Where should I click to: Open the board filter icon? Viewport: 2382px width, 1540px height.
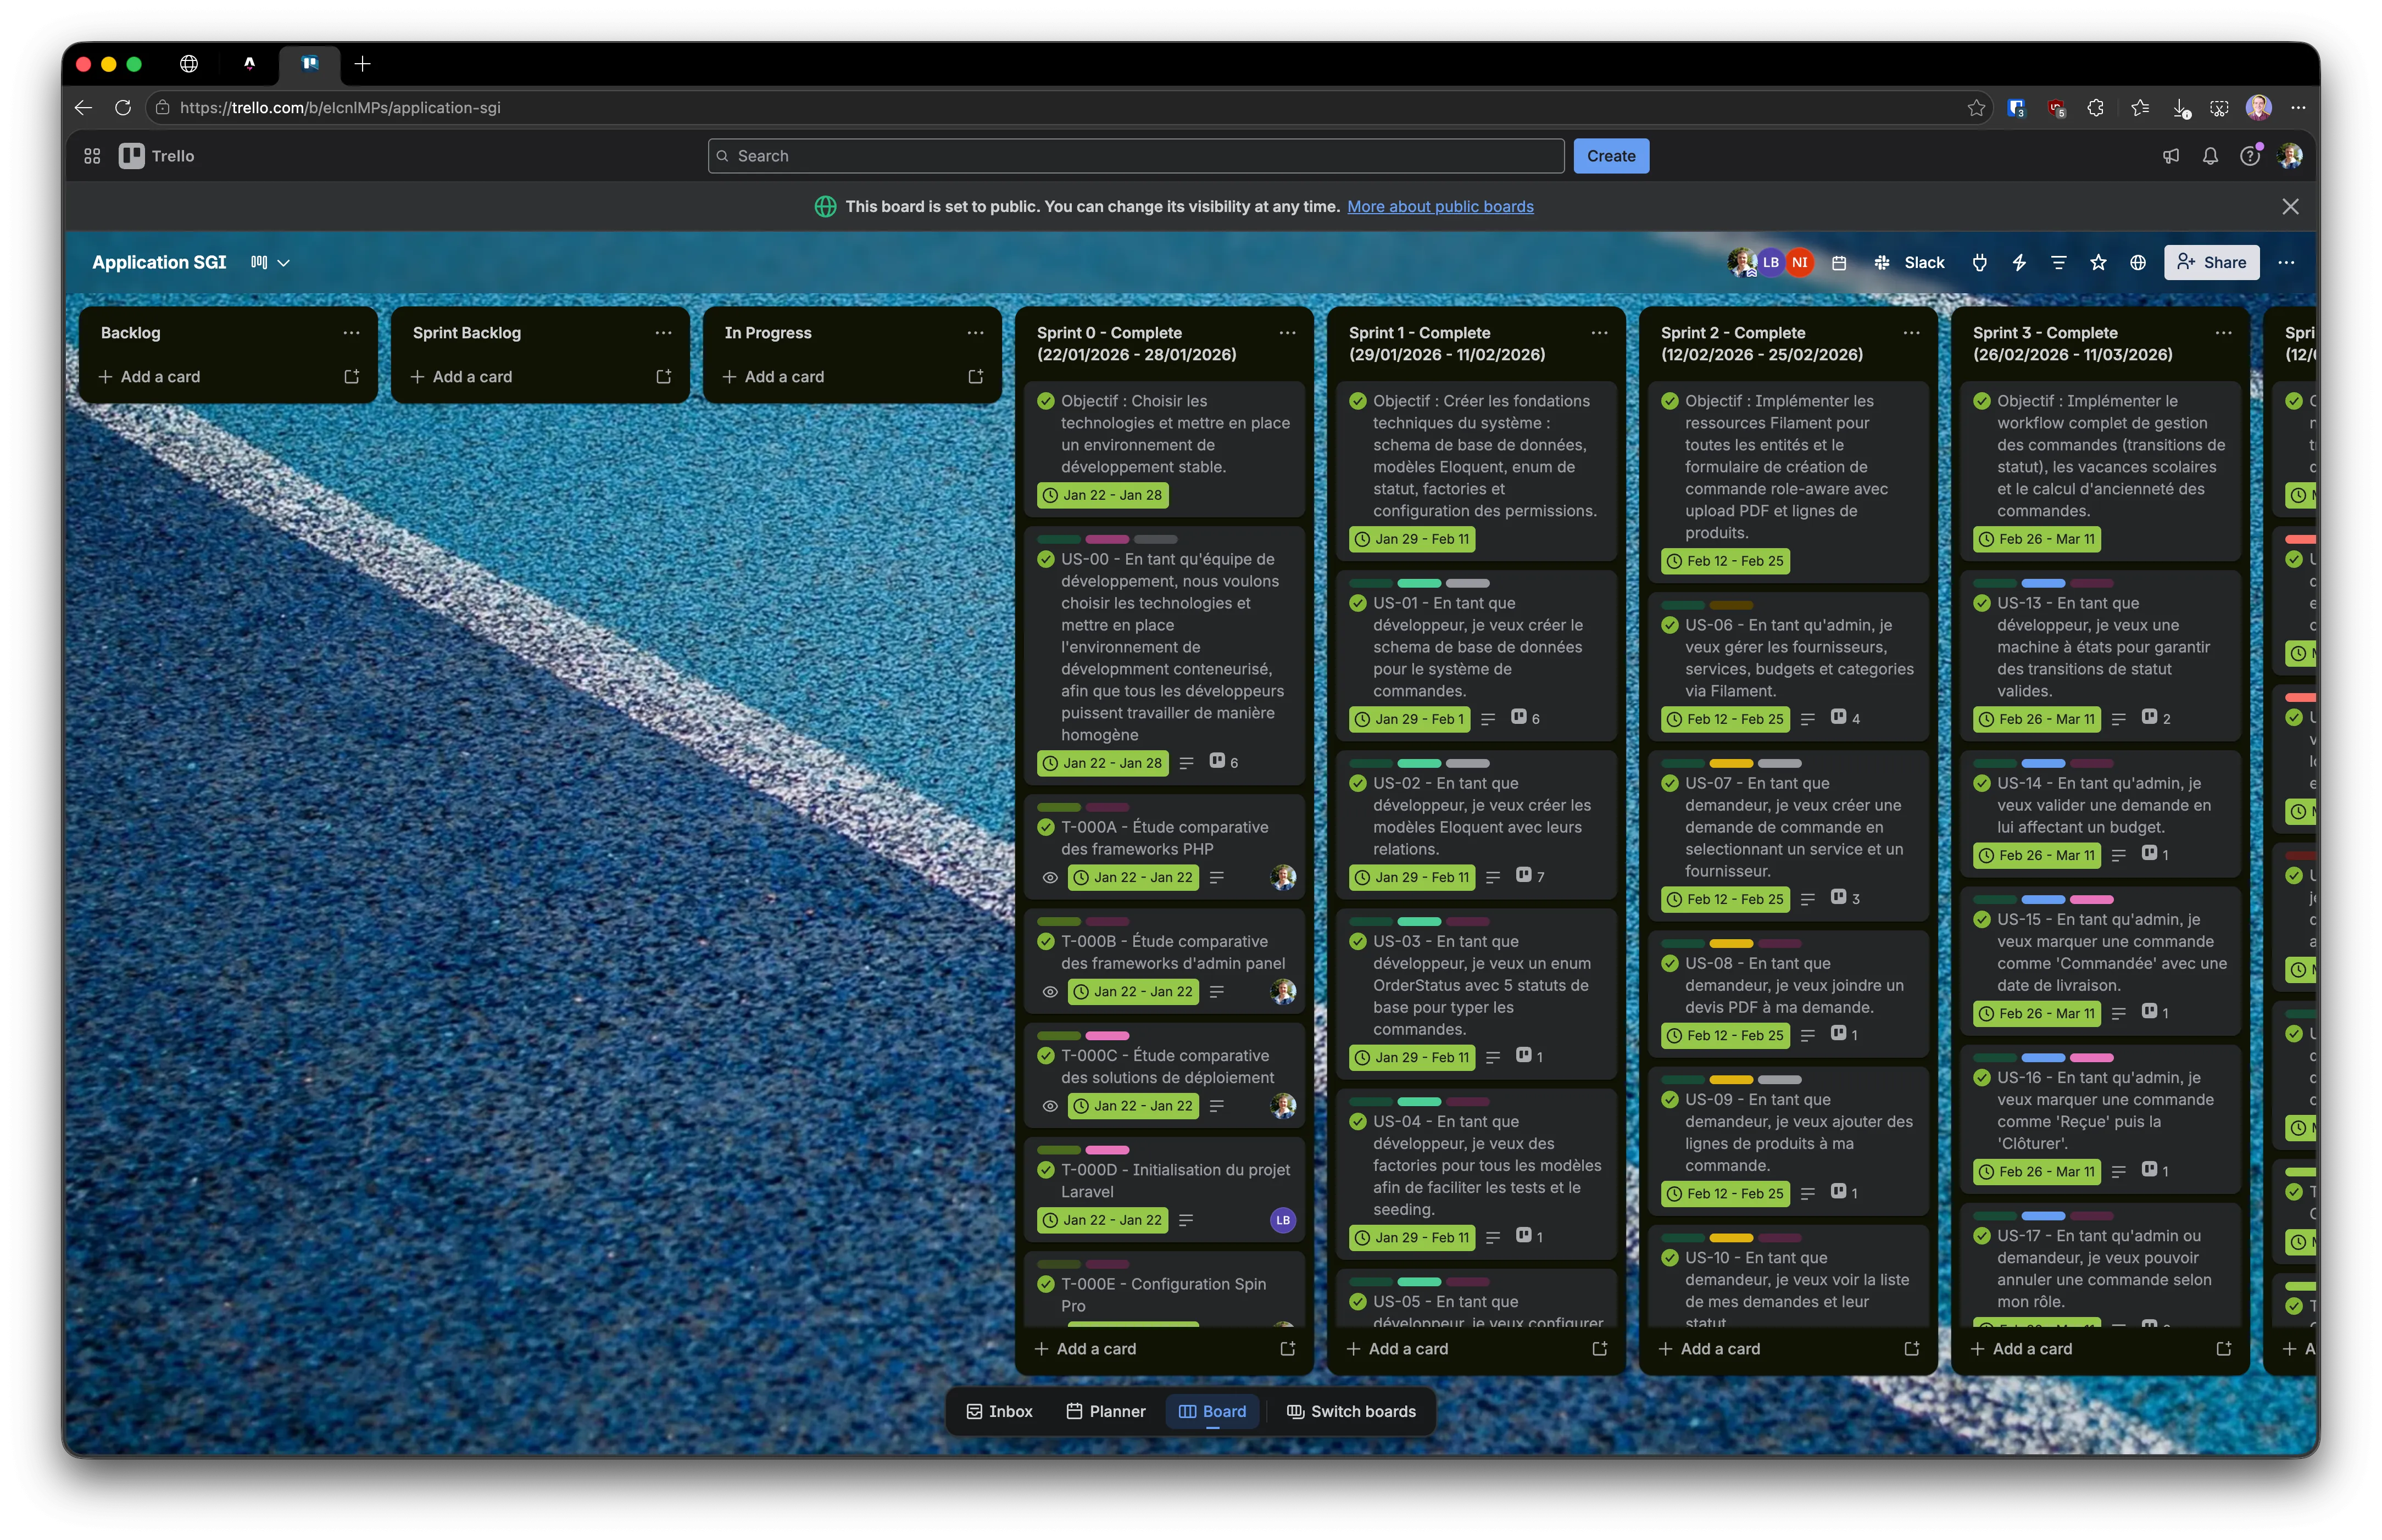[x=2059, y=263]
